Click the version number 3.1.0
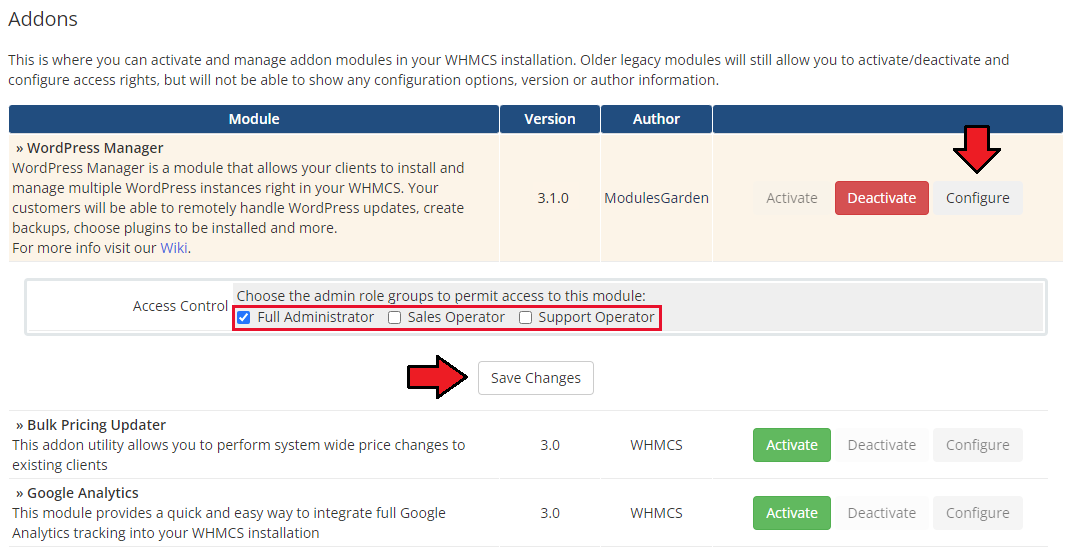 [x=553, y=198]
